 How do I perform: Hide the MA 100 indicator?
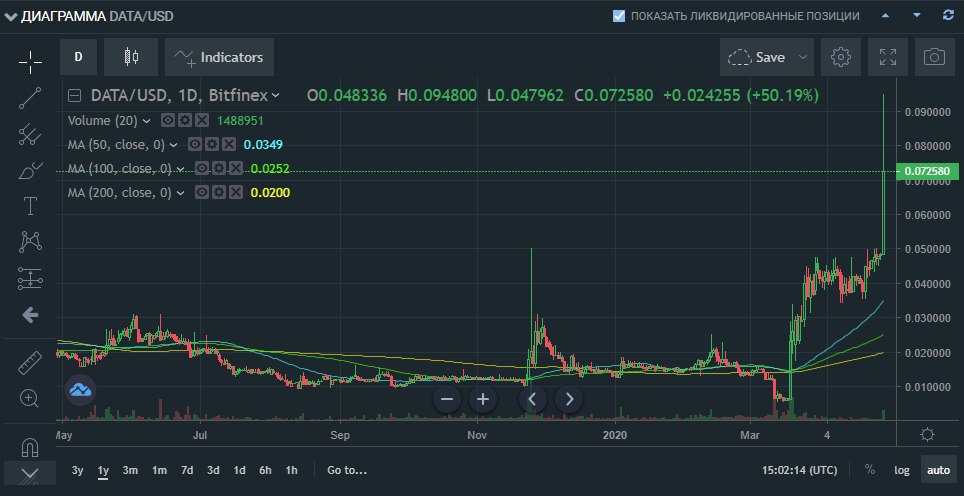(202, 168)
